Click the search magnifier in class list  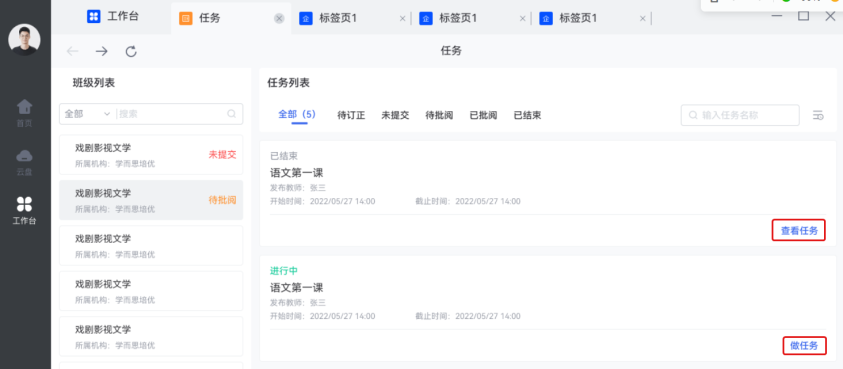(232, 113)
